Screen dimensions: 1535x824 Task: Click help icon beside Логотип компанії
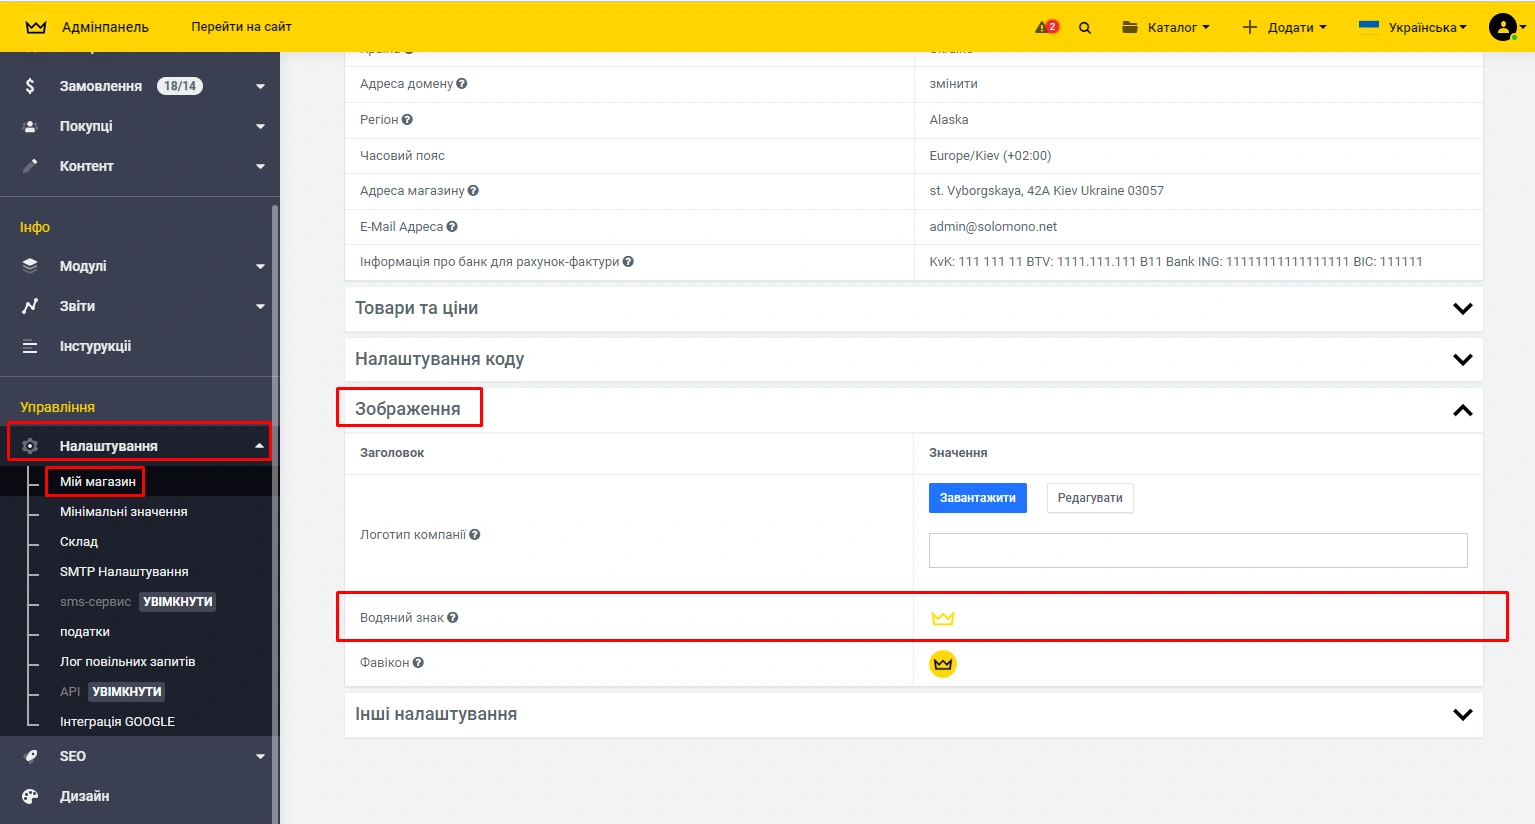pyautogui.click(x=475, y=535)
